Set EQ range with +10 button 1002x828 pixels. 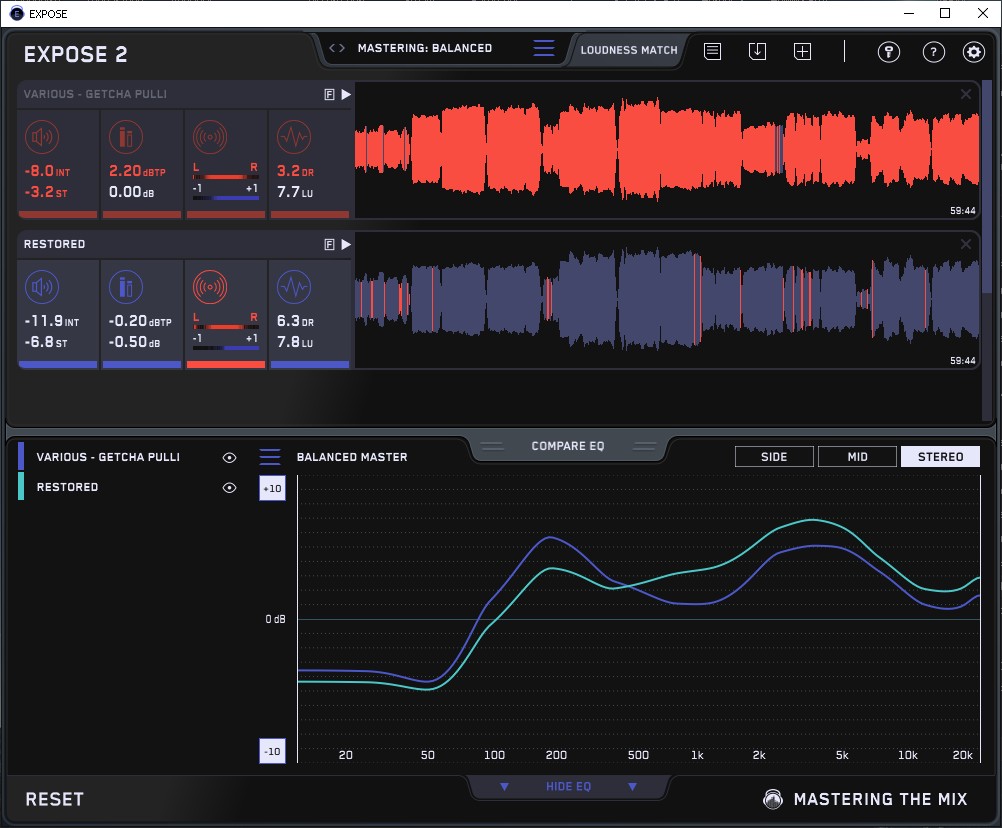[272, 488]
